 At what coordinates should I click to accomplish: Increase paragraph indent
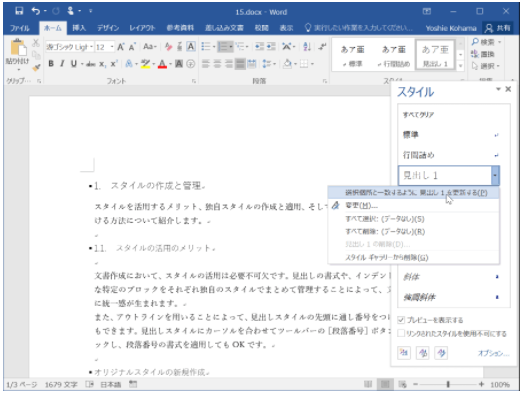click(271, 47)
